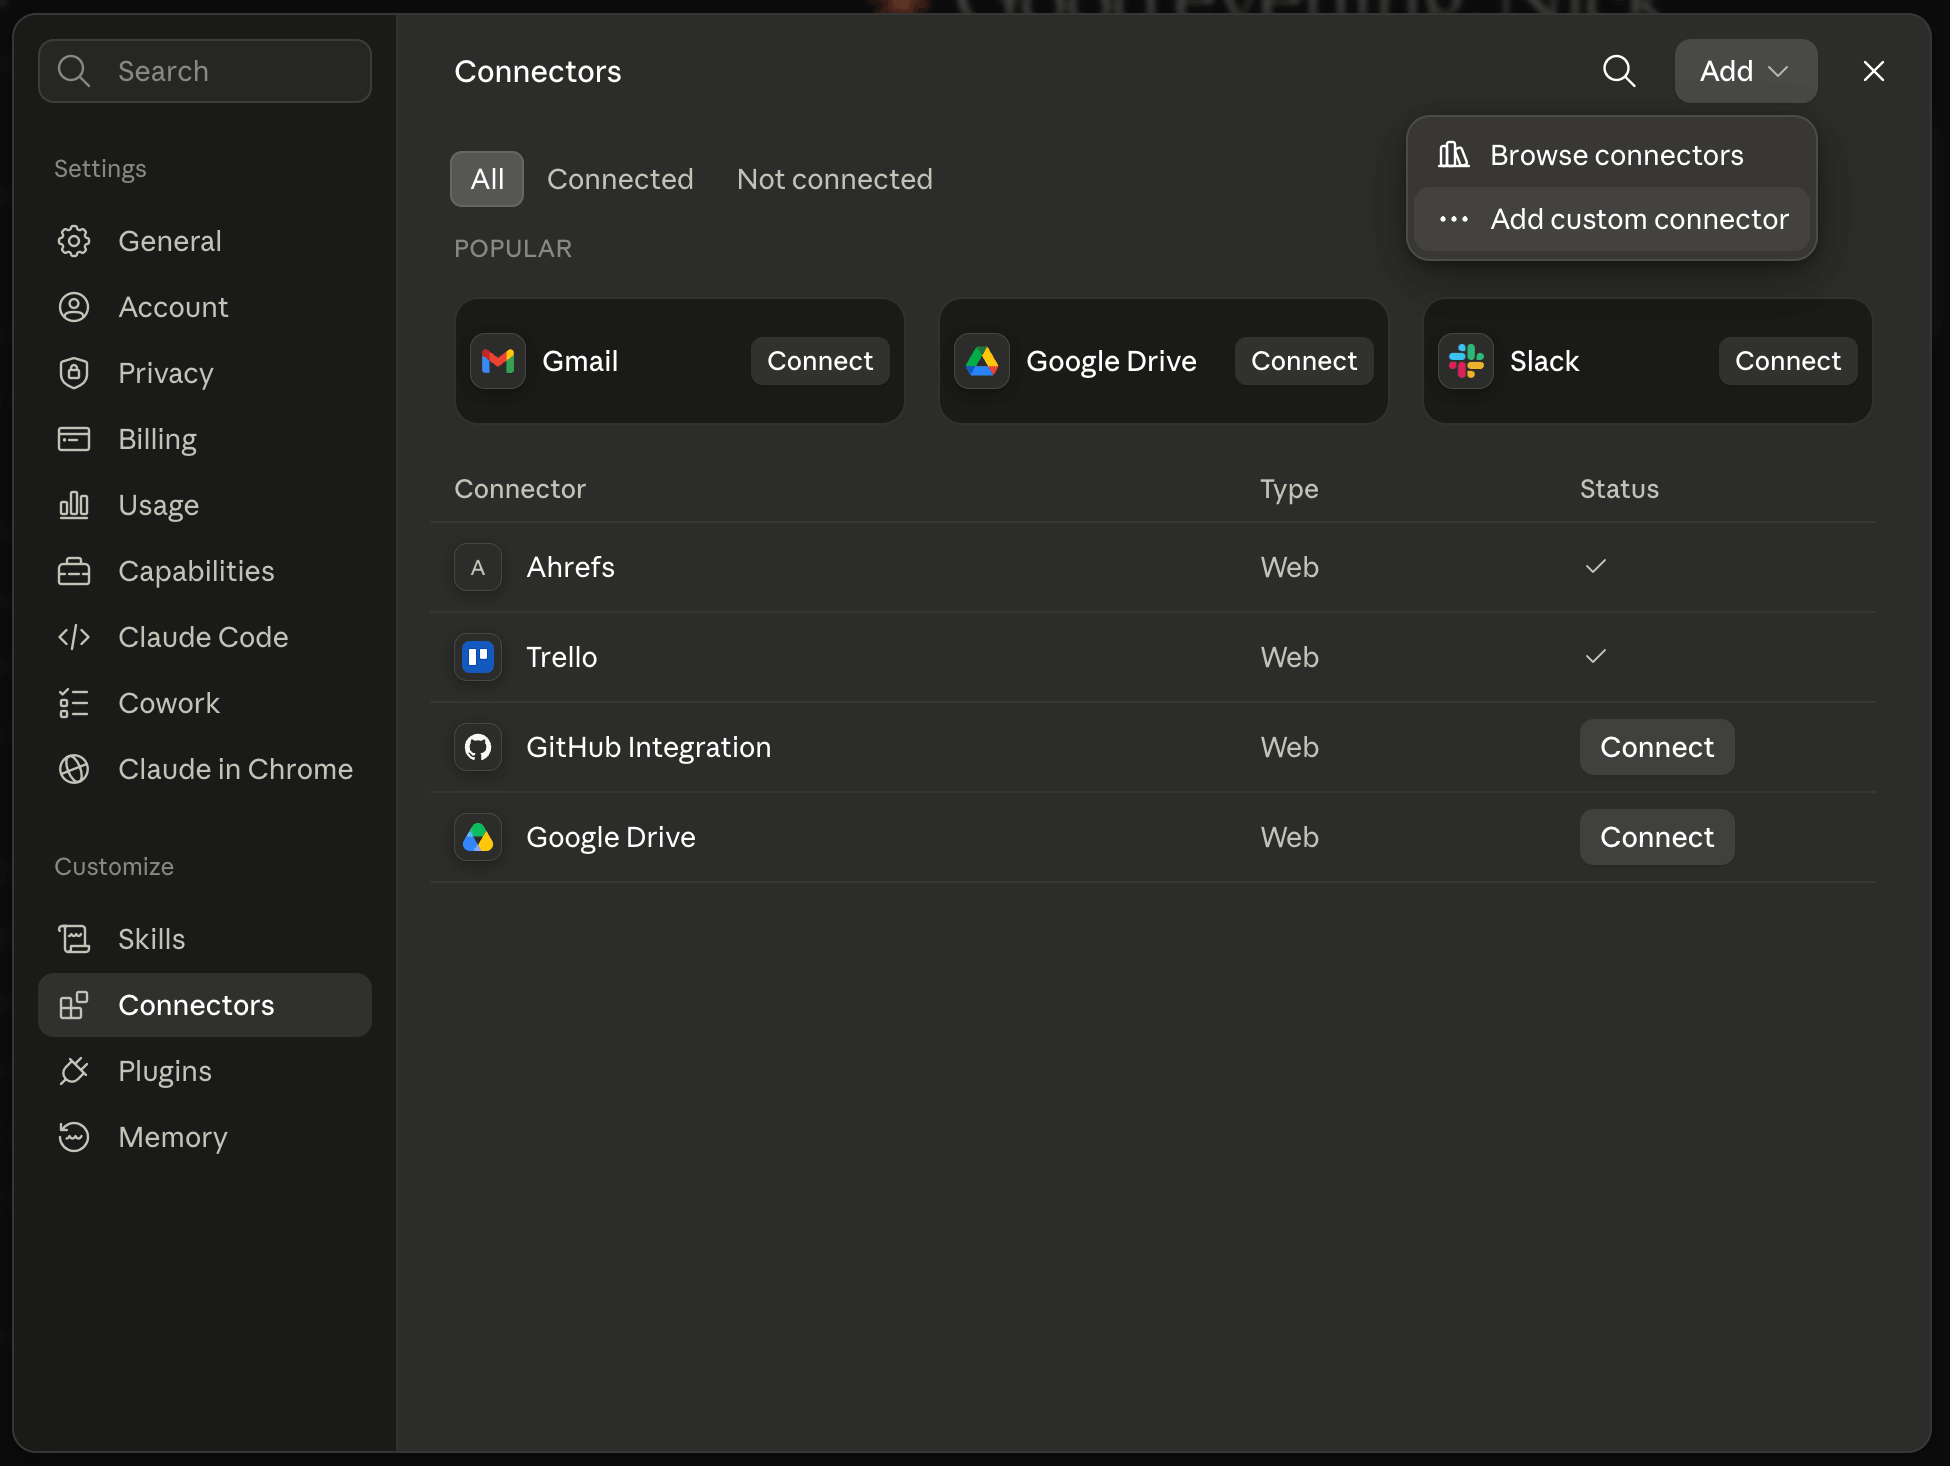Viewport: 1950px width, 1466px height.
Task: Connect Google Drive in the table row
Action: [x=1657, y=837]
